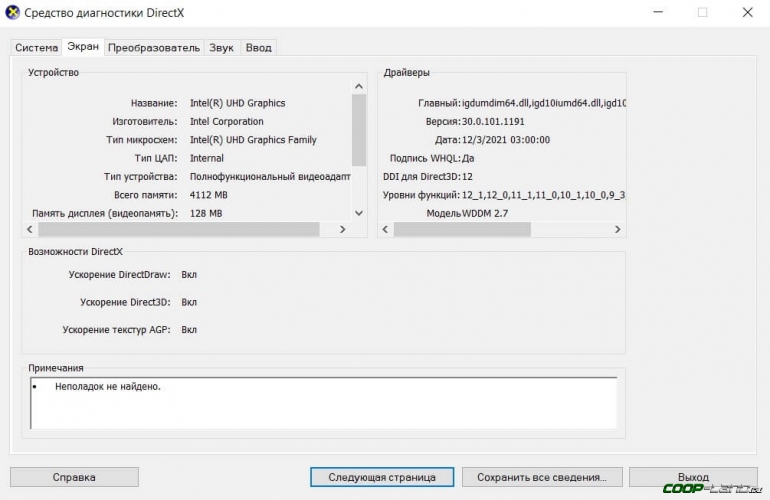Switch to the Система tab
Image resolution: width=770 pixels, height=500 pixels.
(x=36, y=47)
